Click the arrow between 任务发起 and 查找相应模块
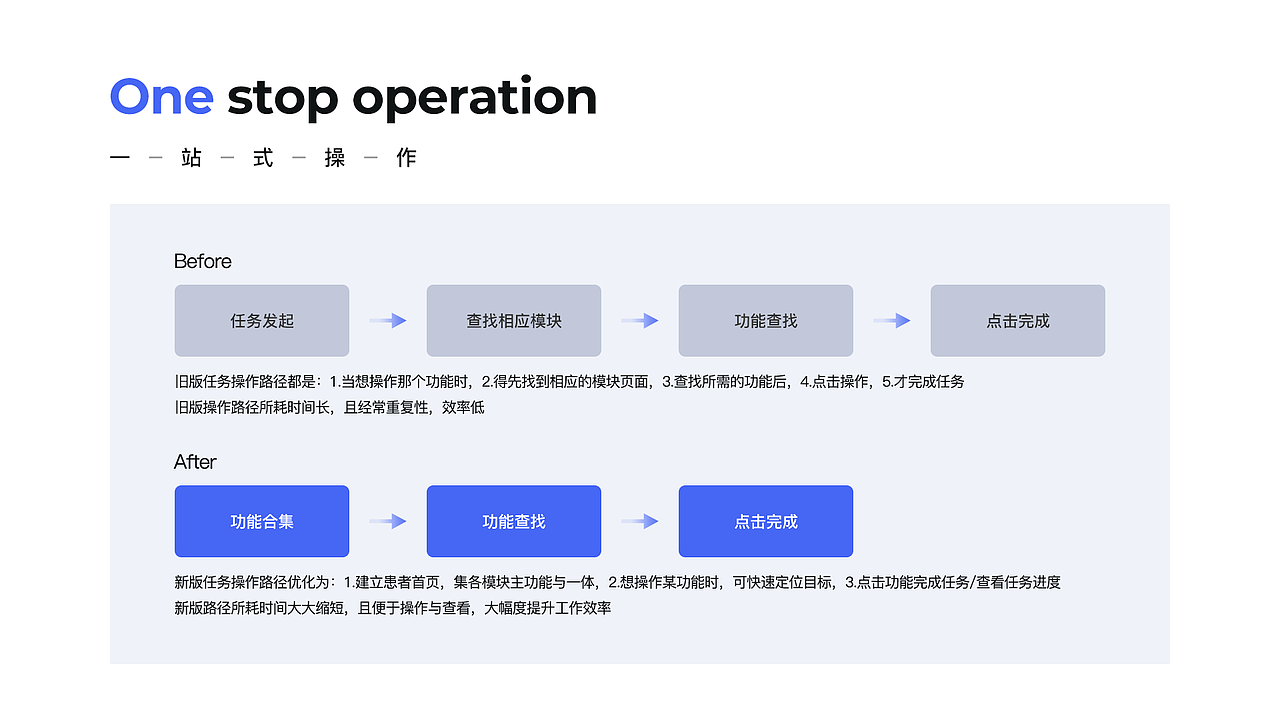 (388, 321)
